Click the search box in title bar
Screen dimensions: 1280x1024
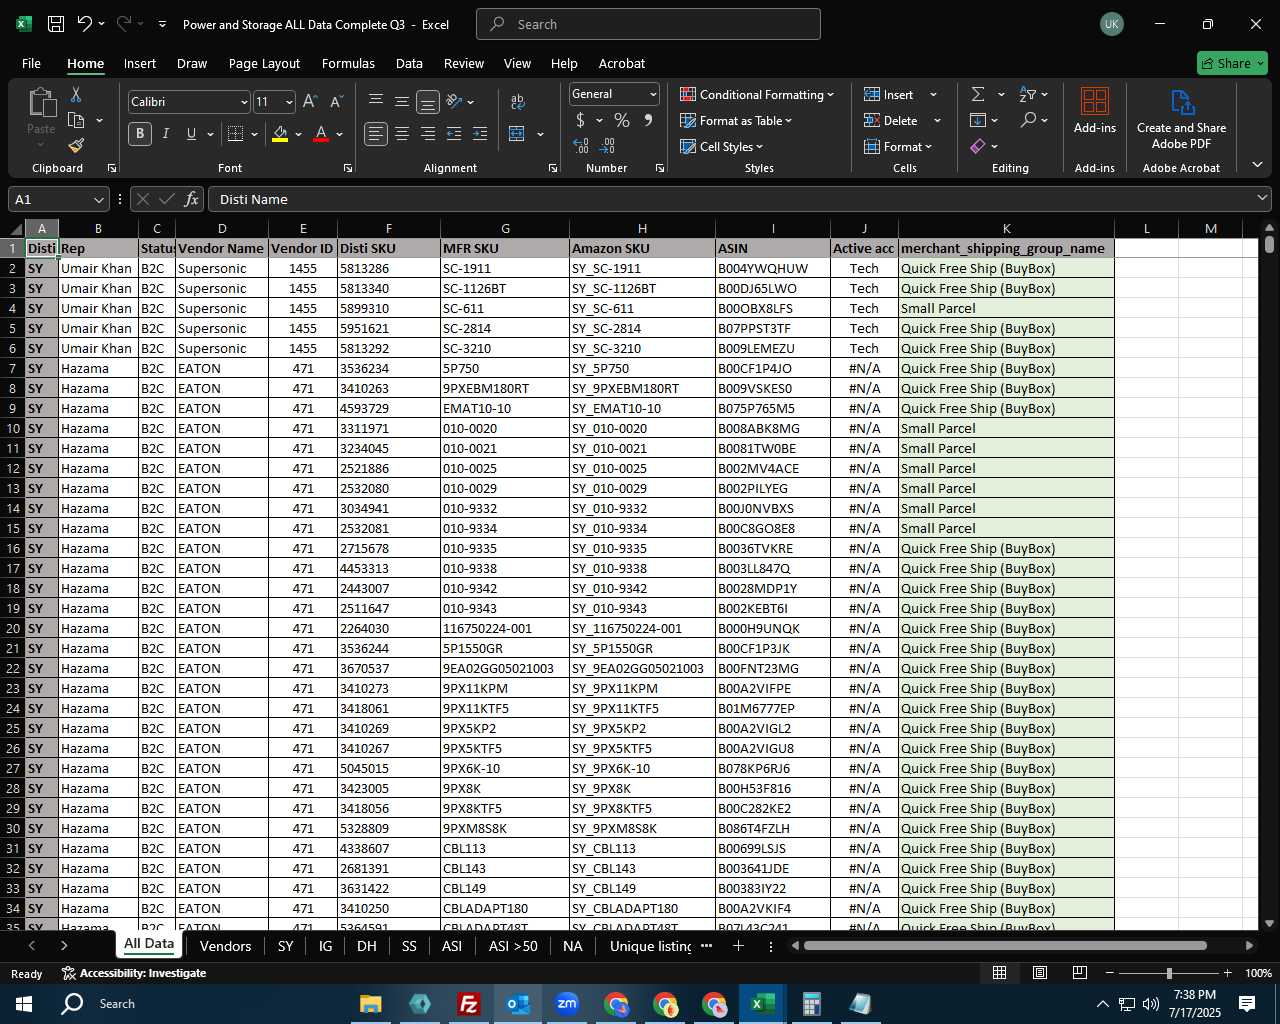point(648,24)
